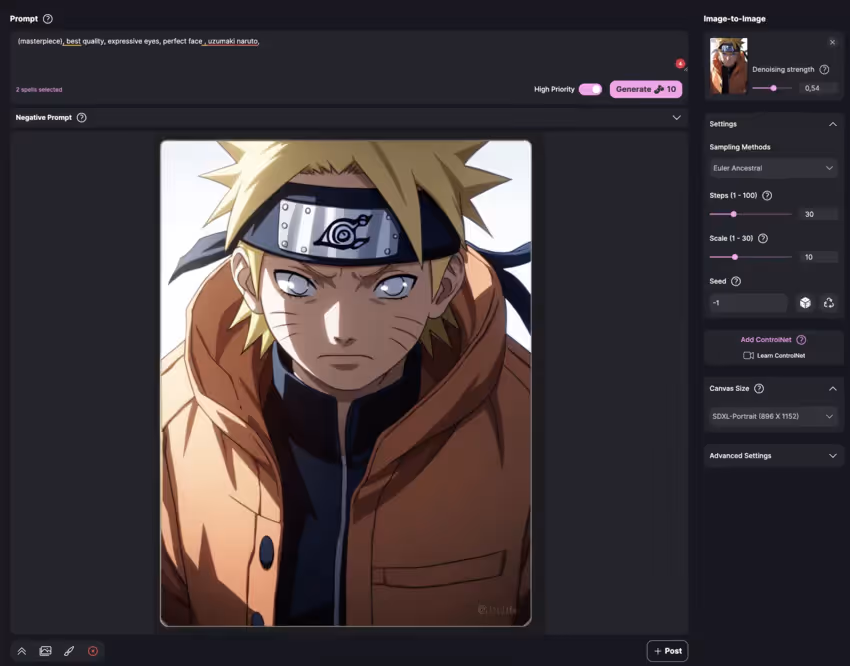Screen dimensions: 850x666
Task: Toggle the High Priority switch
Action: click(x=589, y=89)
